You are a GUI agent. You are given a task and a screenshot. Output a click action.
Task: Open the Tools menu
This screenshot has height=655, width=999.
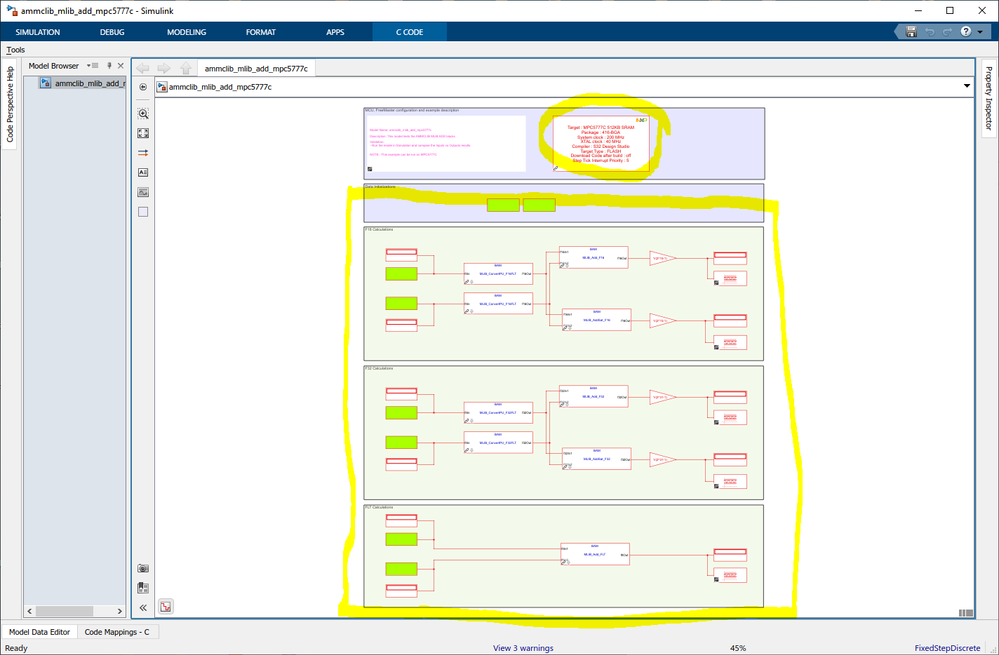pos(15,50)
